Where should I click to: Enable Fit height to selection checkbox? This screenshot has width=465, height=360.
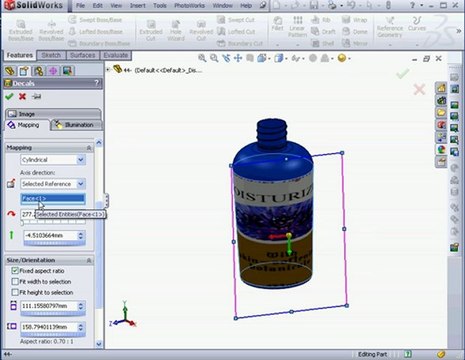pos(15,292)
